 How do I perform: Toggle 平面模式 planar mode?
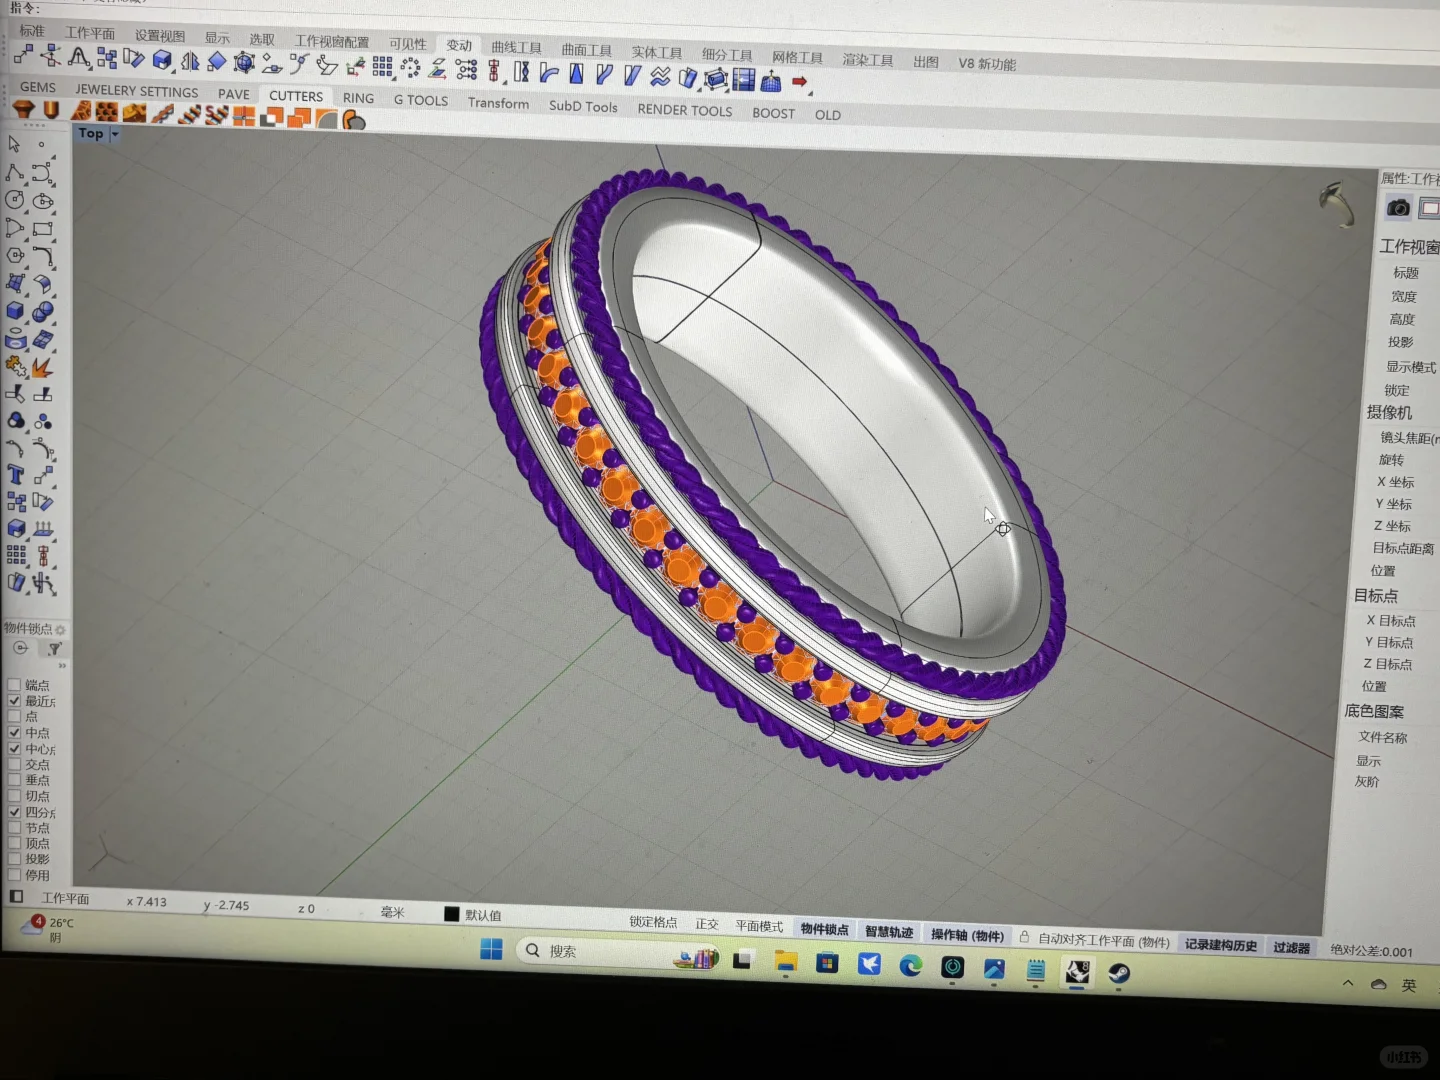pyautogui.click(x=759, y=926)
